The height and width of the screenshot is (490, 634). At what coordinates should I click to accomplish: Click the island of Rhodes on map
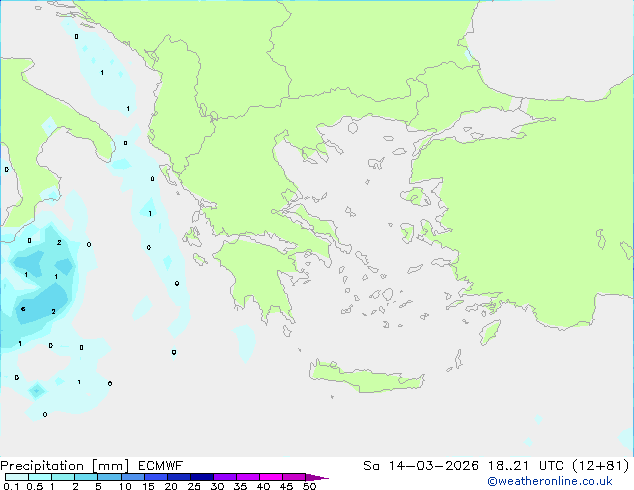490,332
